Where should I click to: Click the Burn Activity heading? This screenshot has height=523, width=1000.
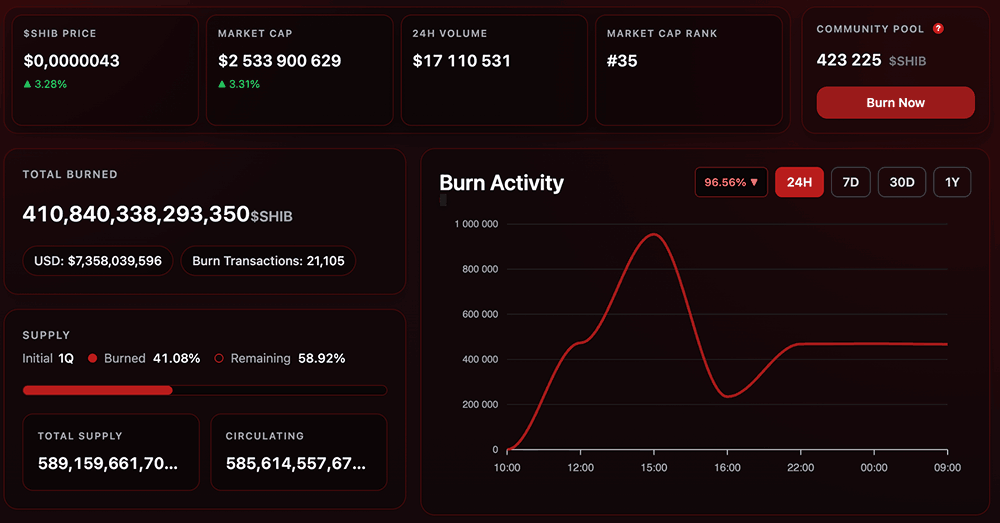point(501,183)
